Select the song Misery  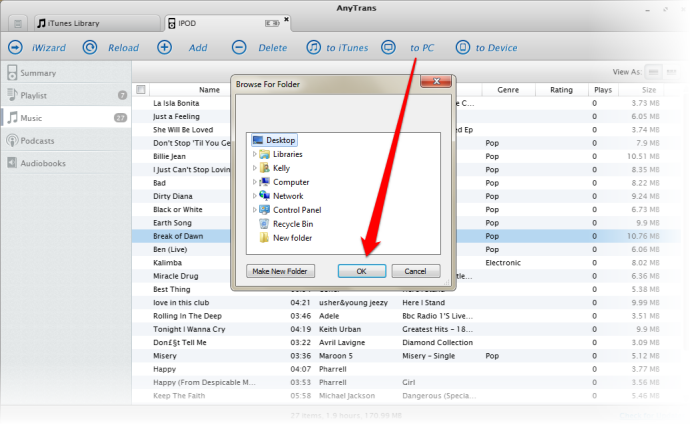coord(165,355)
